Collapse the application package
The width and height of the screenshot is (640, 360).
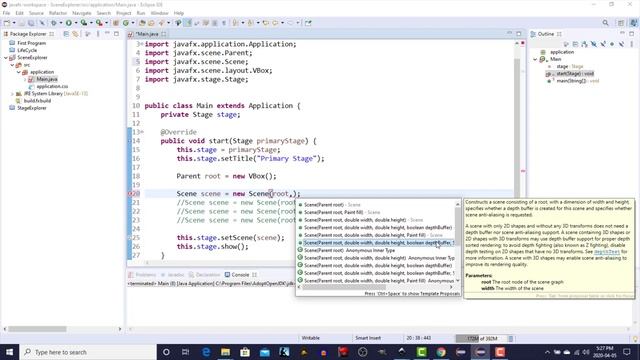tap(19, 72)
